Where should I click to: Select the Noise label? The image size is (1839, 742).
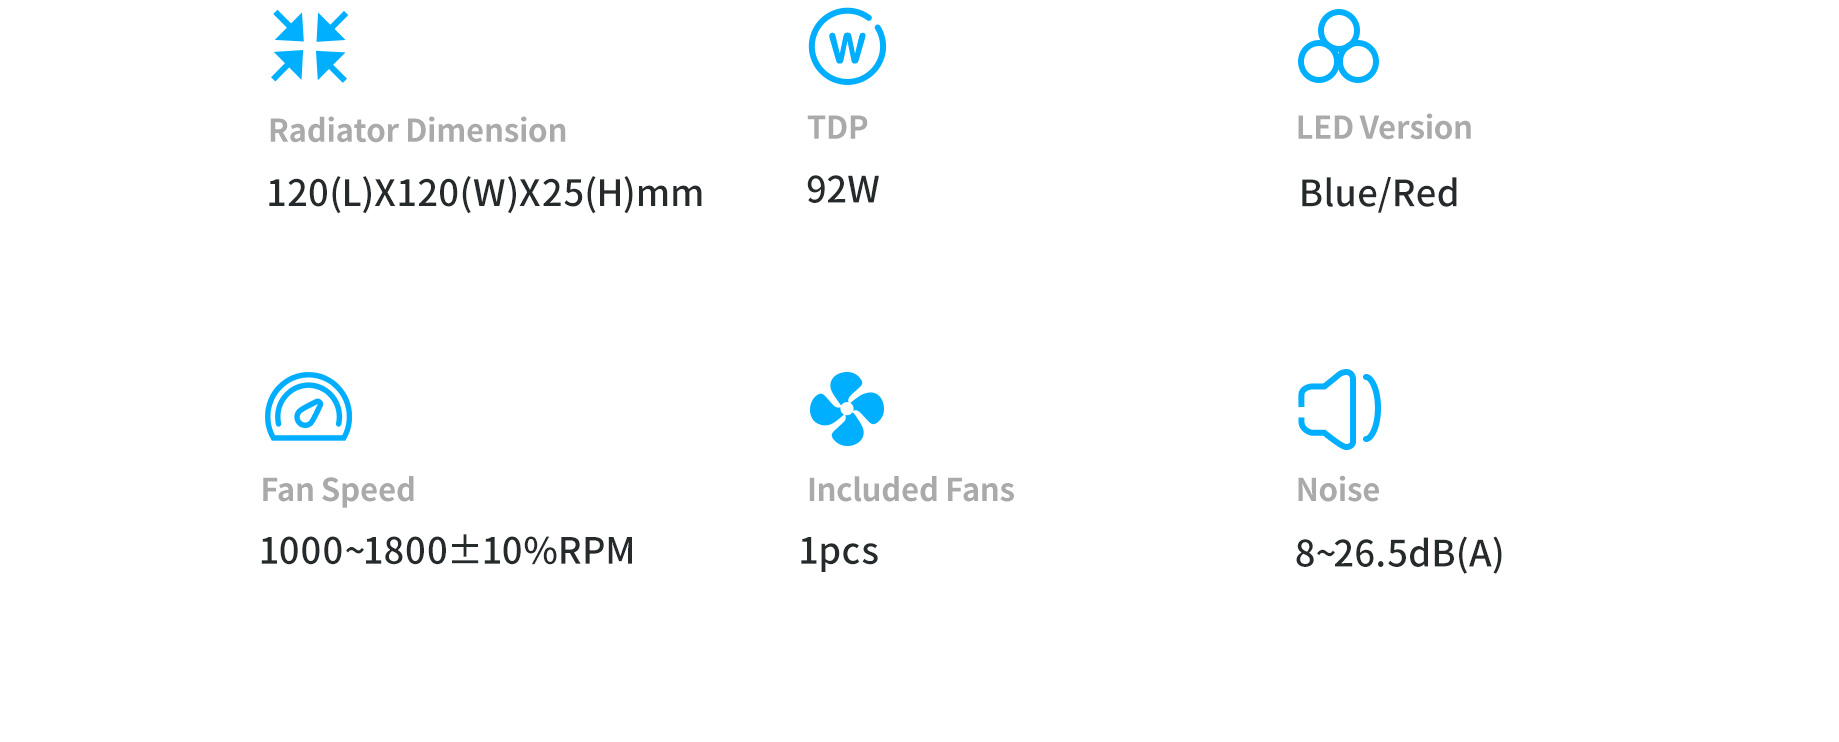click(x=1338, y=489)
